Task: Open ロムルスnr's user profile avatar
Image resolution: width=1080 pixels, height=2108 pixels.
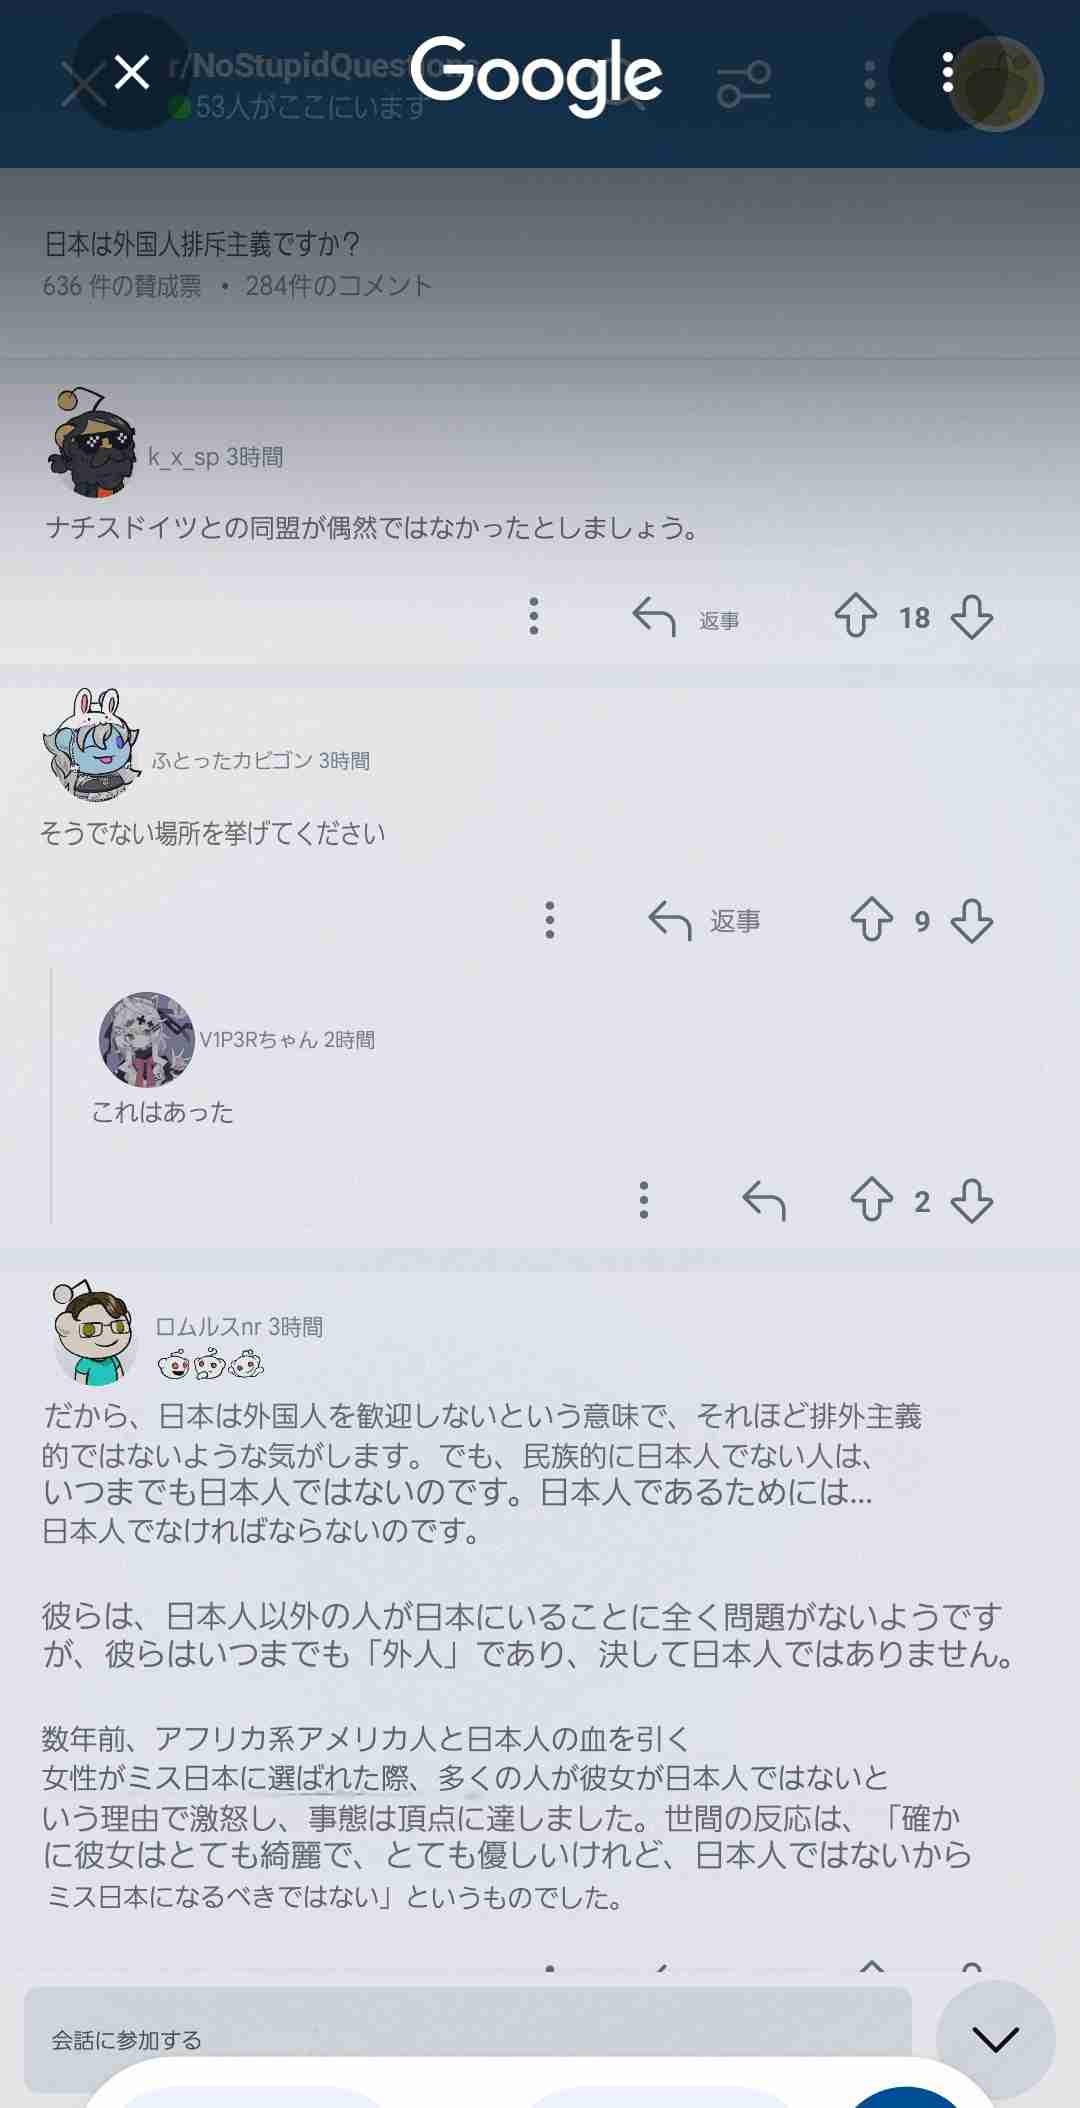Action: 95,1332
